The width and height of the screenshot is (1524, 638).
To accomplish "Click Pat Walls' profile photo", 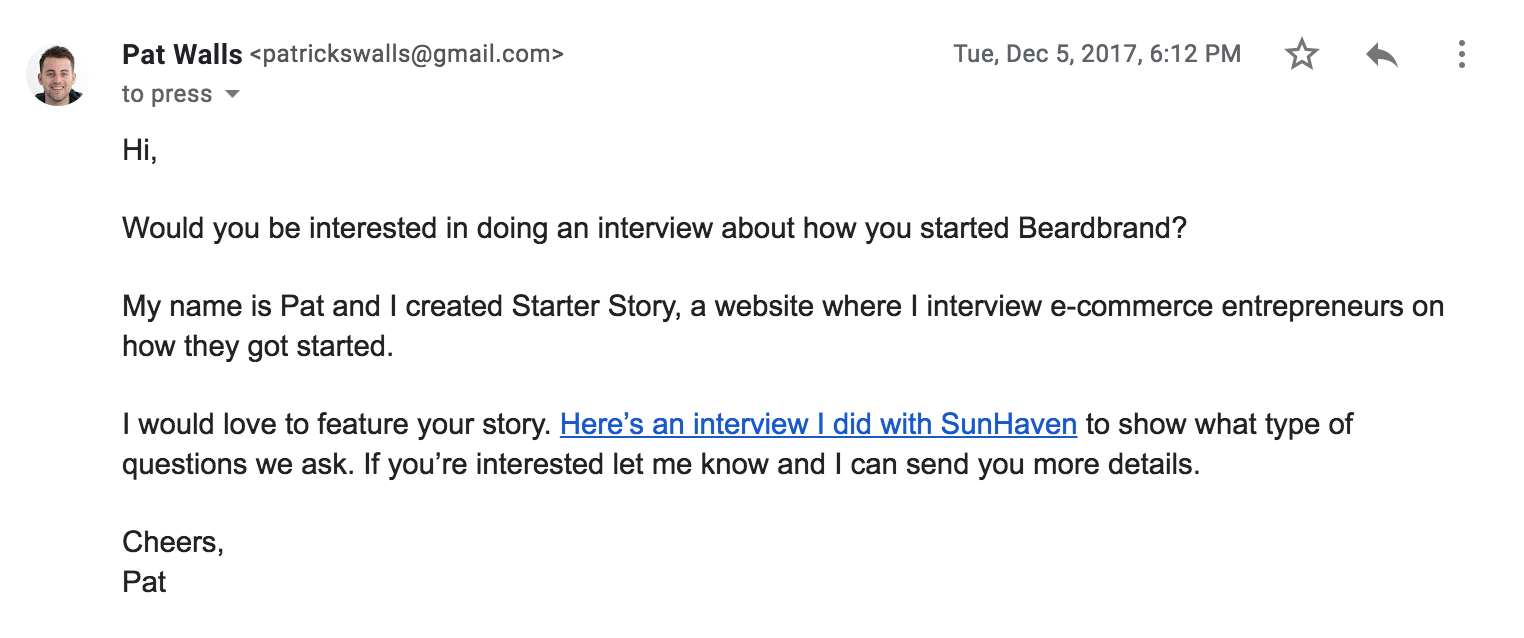I will click(56, 75).
